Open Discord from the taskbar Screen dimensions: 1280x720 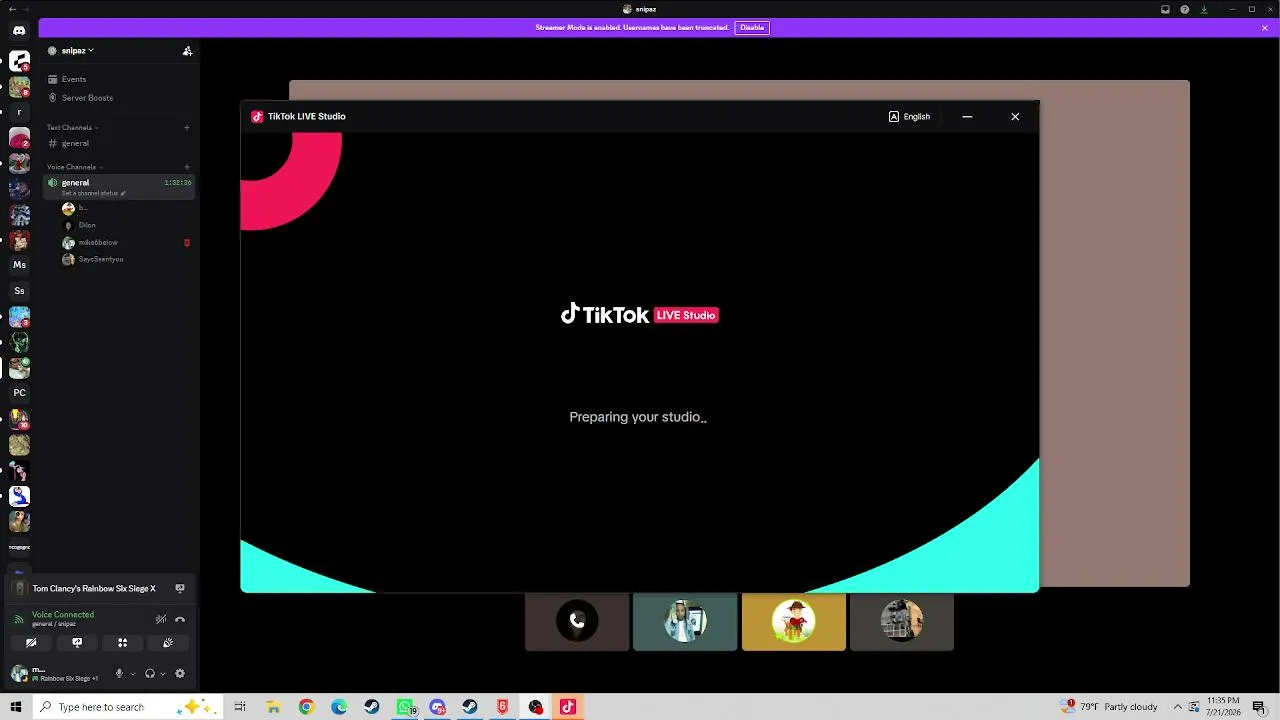438,707
